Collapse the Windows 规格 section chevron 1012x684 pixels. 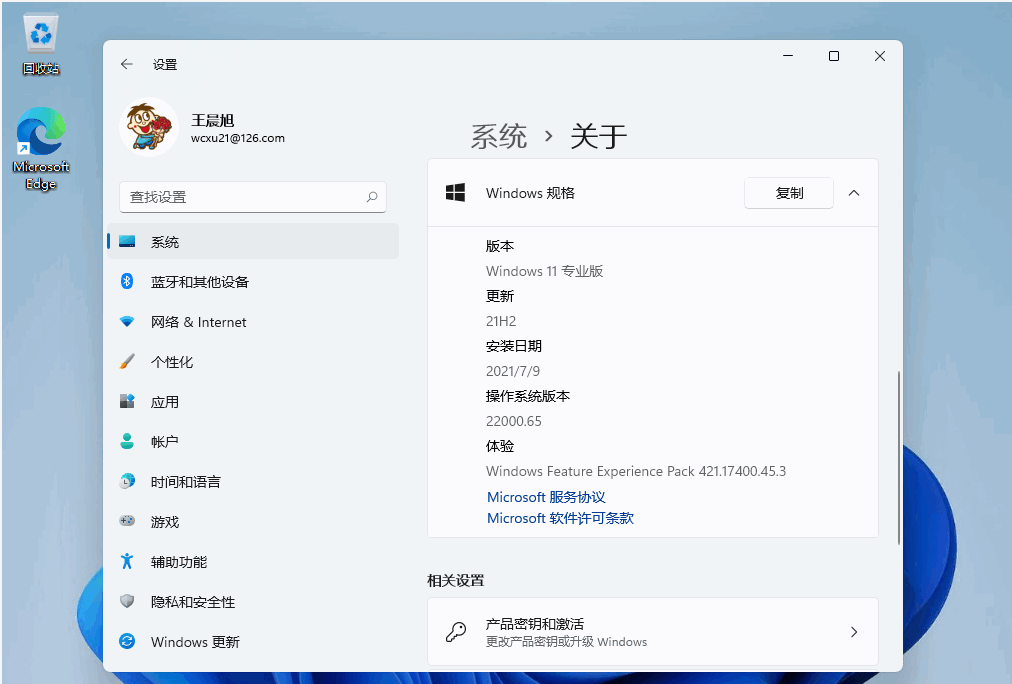(854, 193)
